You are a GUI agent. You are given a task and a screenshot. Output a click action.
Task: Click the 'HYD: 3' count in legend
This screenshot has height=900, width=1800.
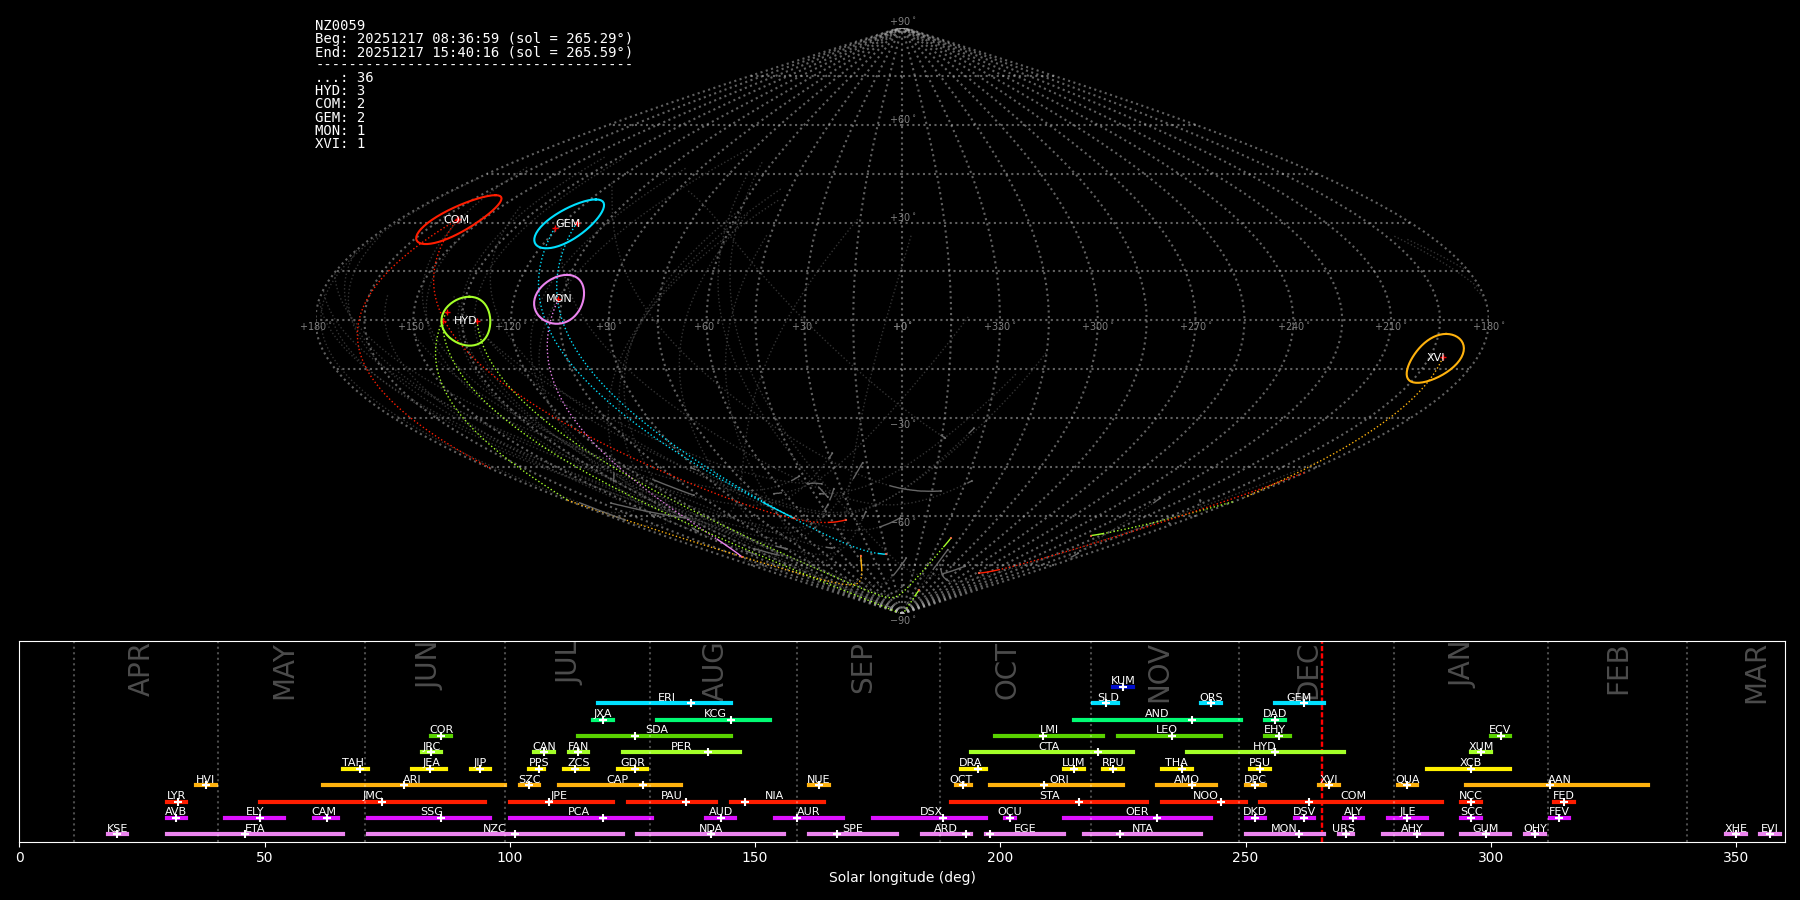340,91
